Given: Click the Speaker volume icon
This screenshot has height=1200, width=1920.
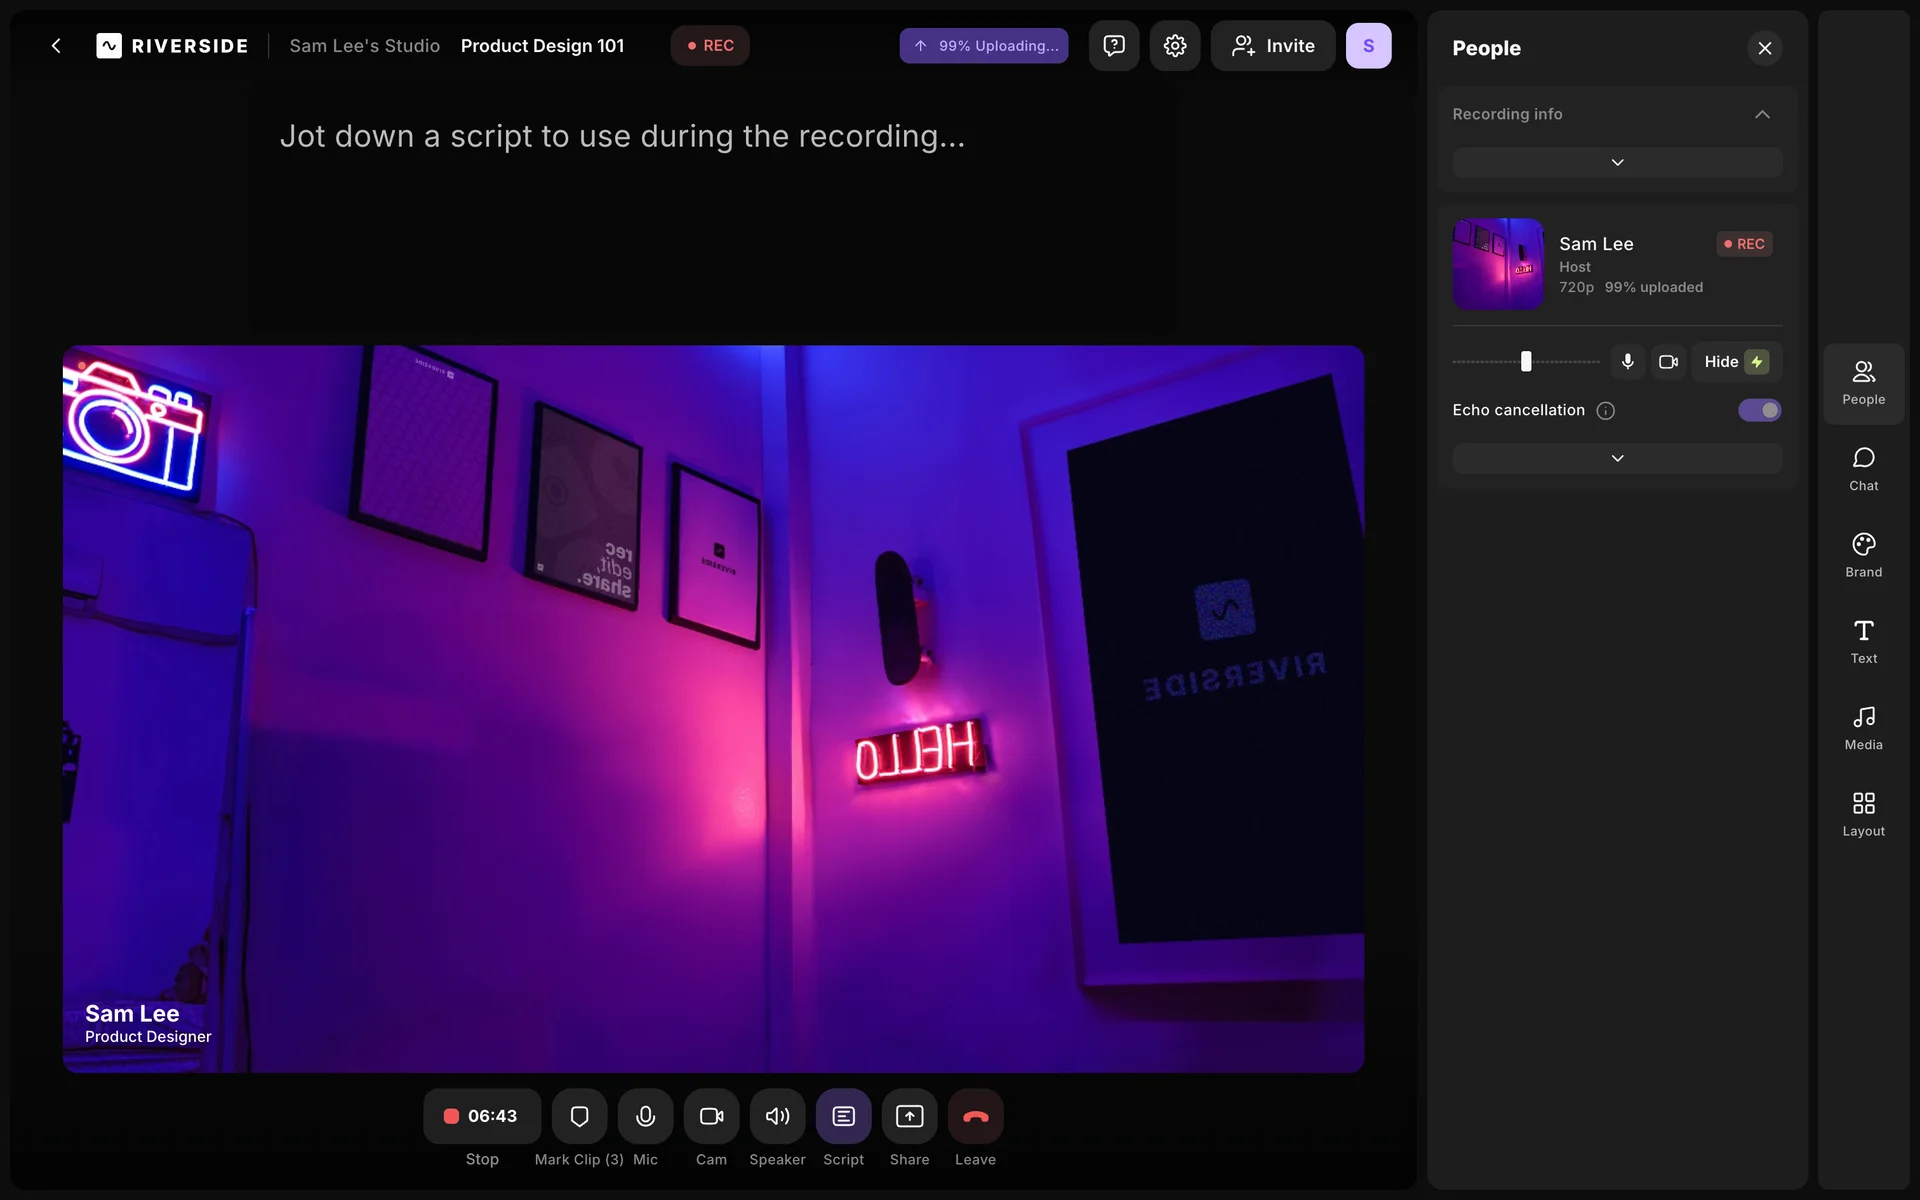Looking at the screenshot, I should point(777,1116).
